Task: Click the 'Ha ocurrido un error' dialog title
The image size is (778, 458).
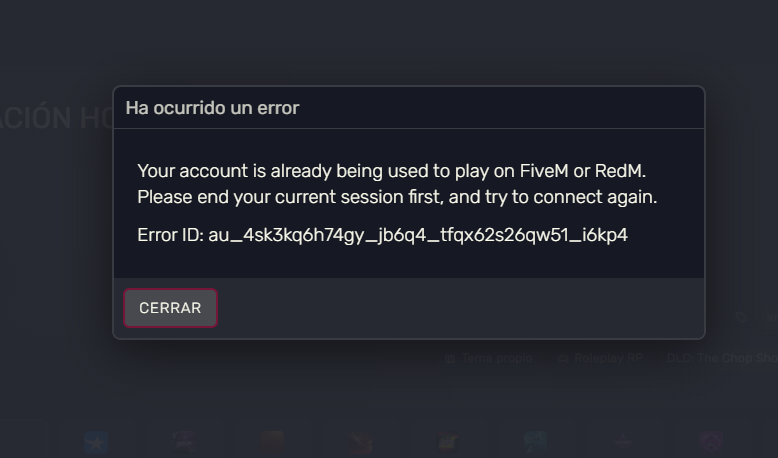Action: [212, 108]
